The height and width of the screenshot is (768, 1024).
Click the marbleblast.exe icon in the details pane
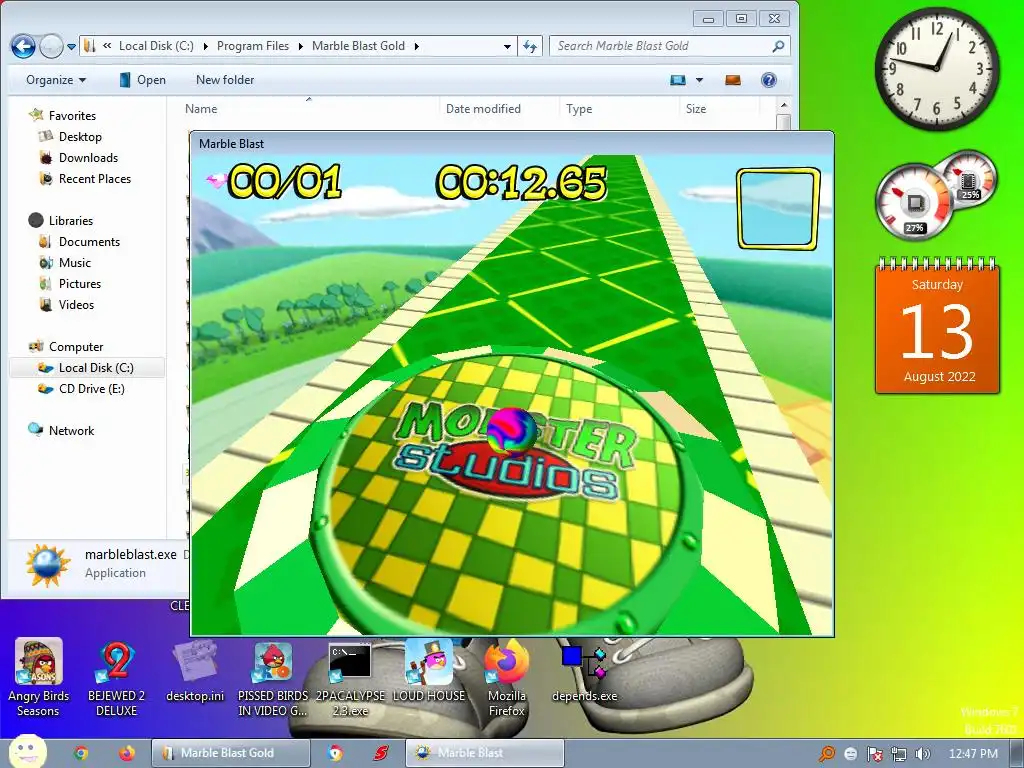(x=47, y=565)
